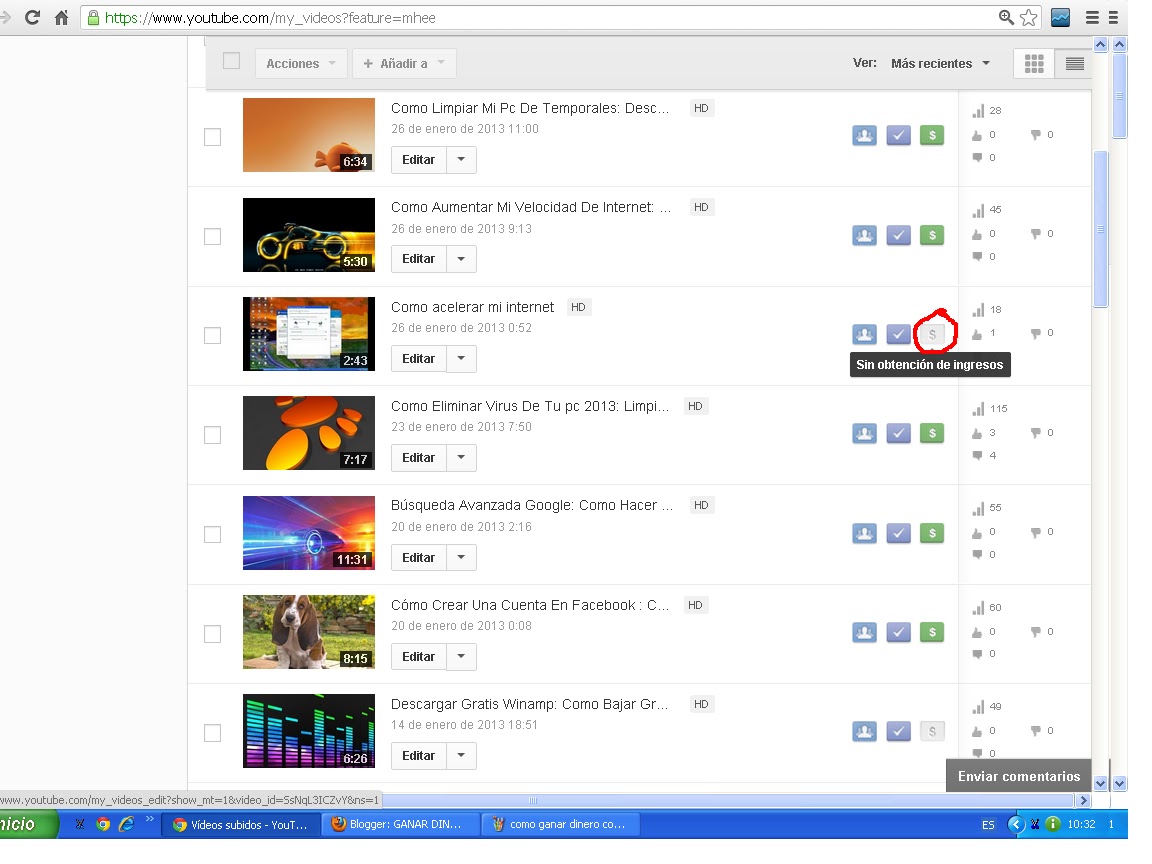1152x864 pixels.
Task: Click the 10:32 clock in system tray
Action: (x=1081, y=824)
